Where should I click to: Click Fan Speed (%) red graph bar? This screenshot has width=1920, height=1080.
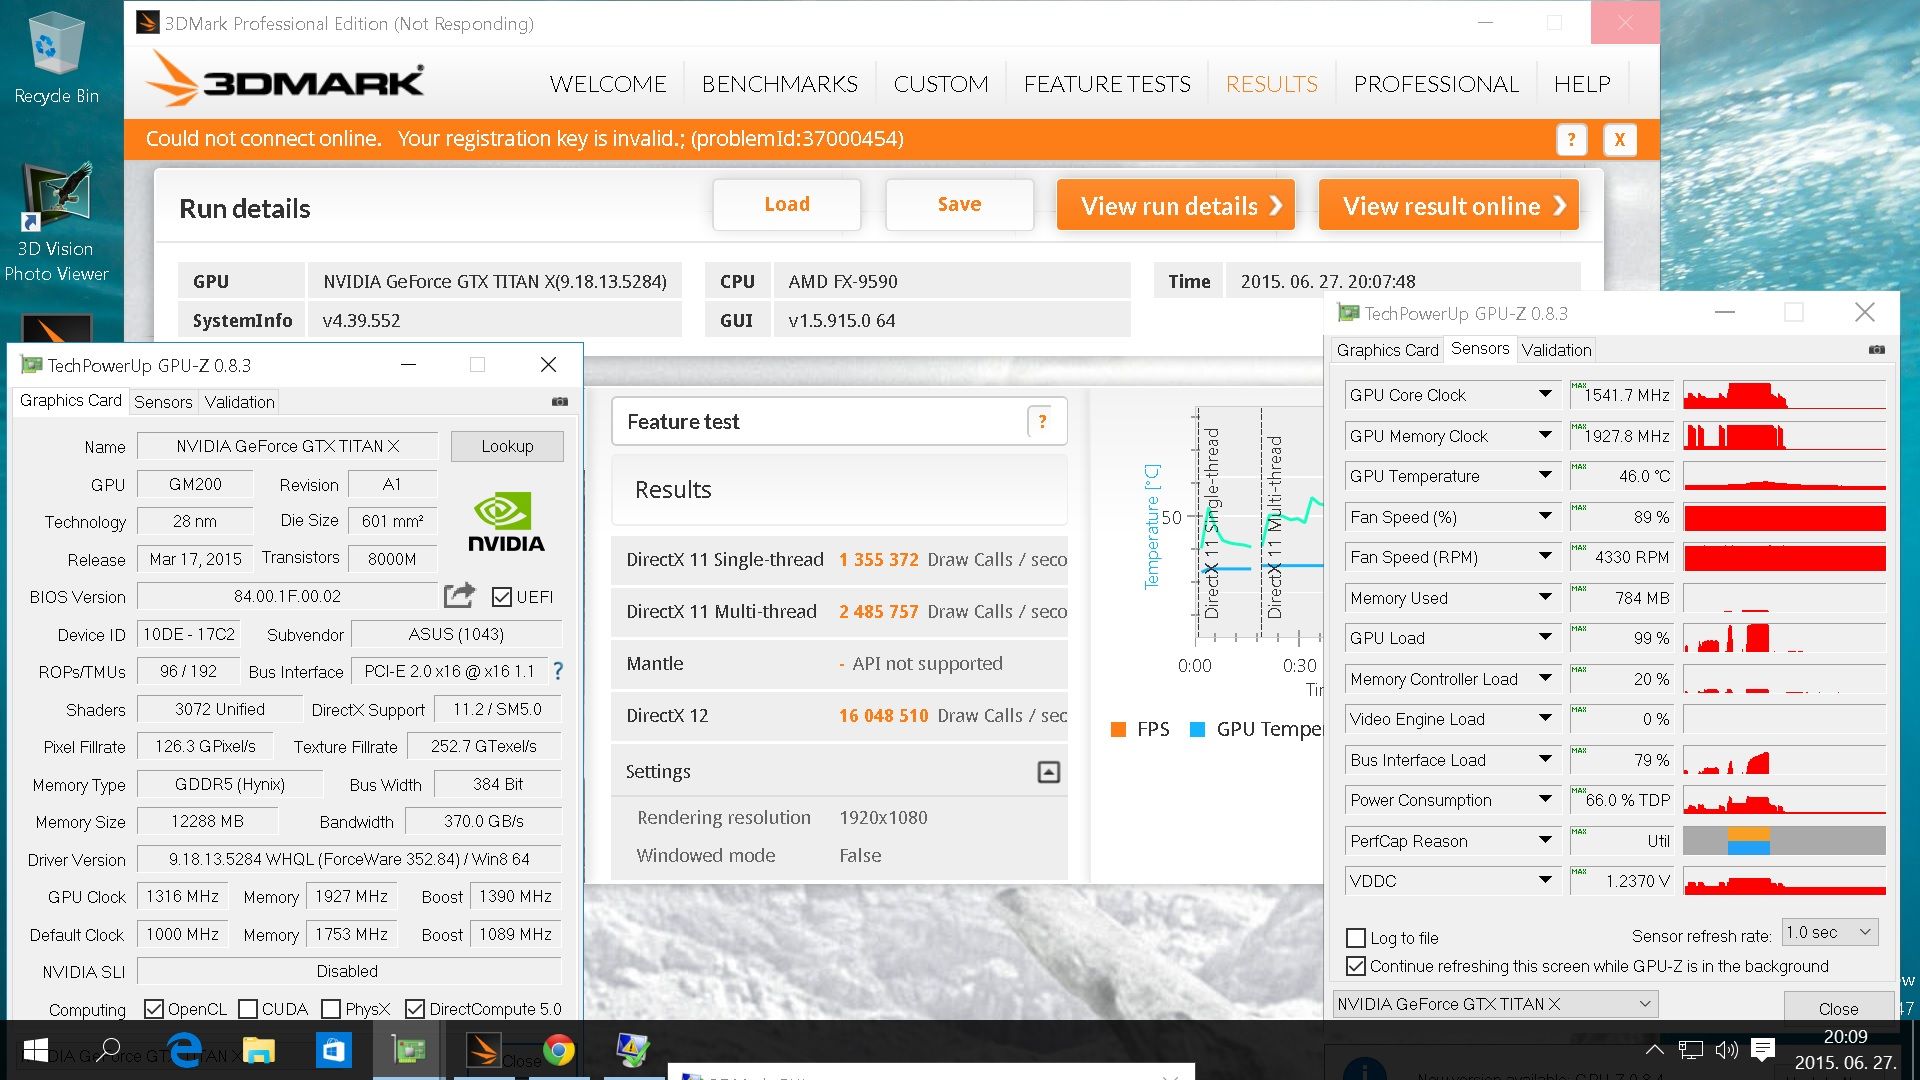click(1784, 517)
